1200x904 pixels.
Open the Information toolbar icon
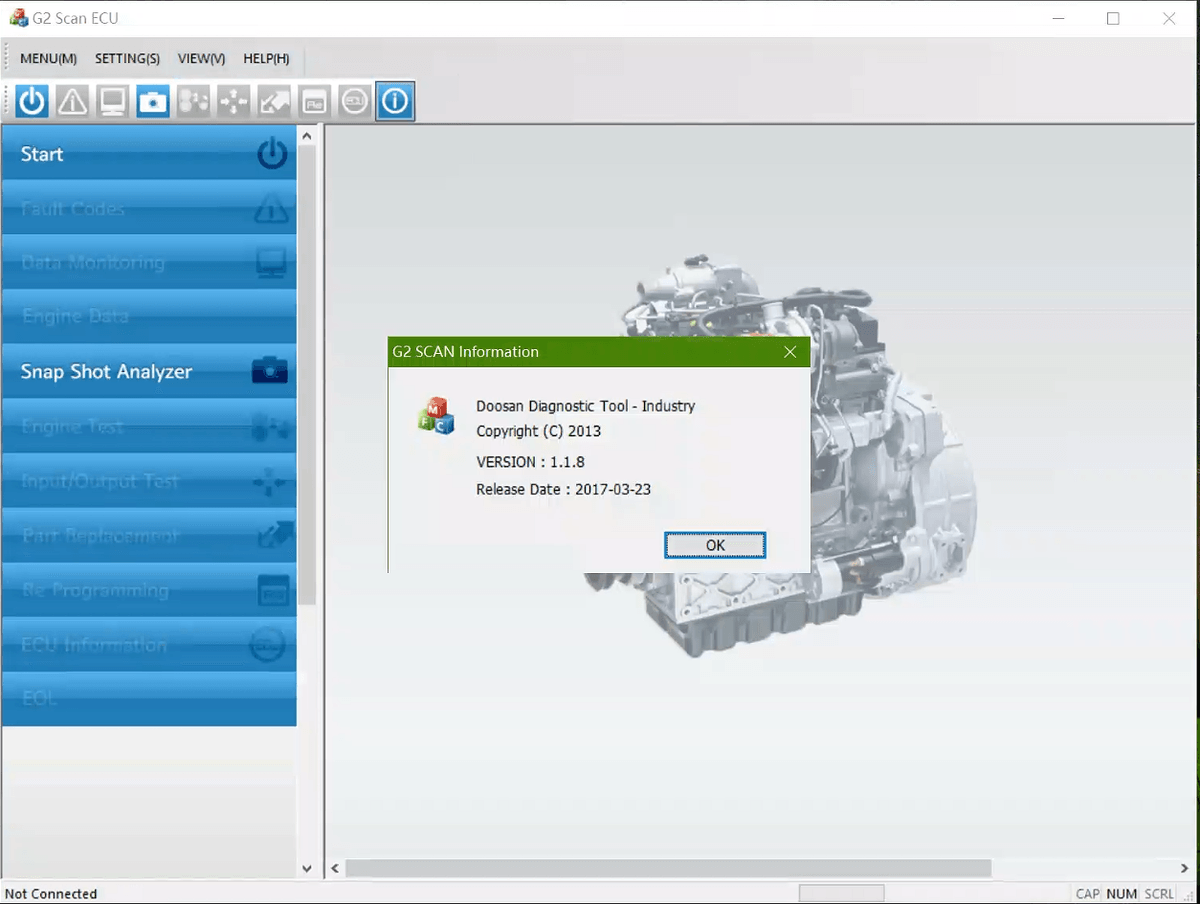tap(395, 101)
